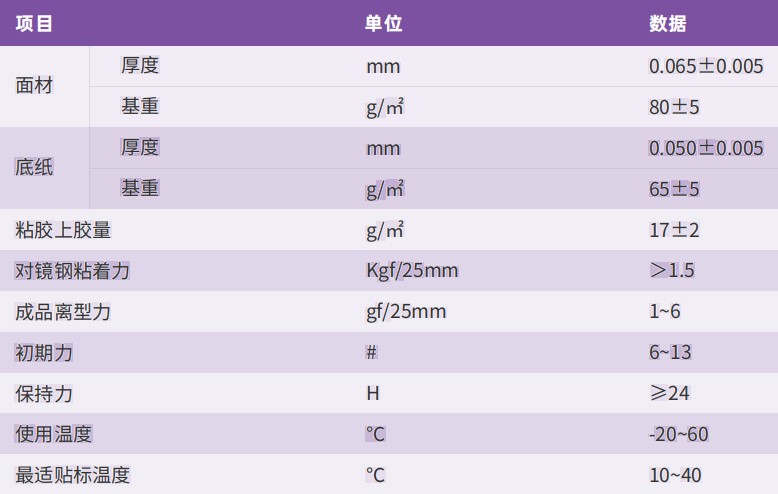Select the 对镜钢粘着力 row label

(x=72, y=271)
